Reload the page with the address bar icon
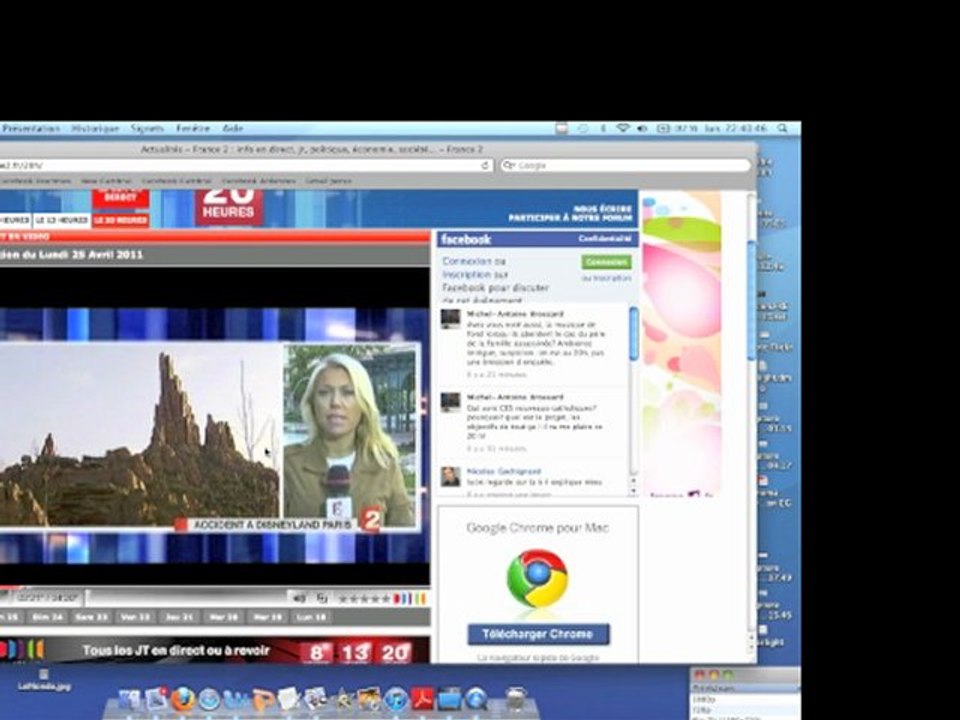Image resolution: width=960 pixels, height=720 pixels. (x=485, y=165)
